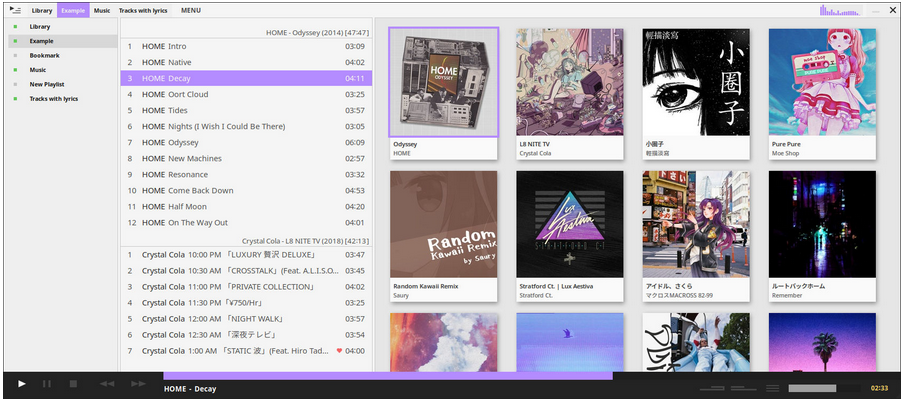The width and height of the screenshot is (903, 400).
Task: Open the Odyssey album cover by HOME
Action: coord(443,82)
